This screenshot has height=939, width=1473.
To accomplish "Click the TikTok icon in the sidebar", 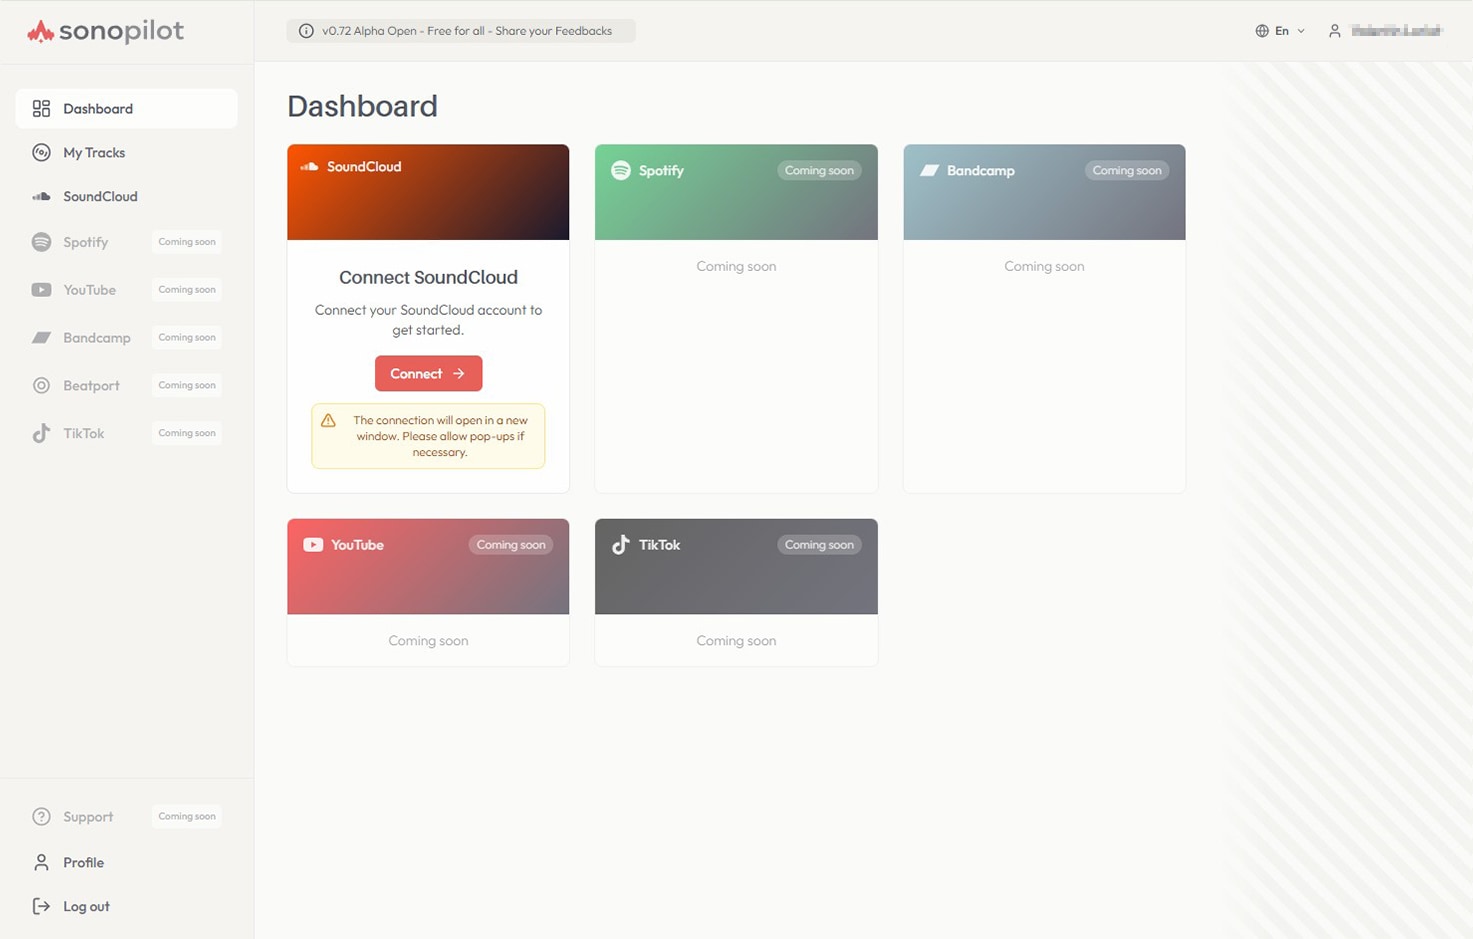I will (41, 433).
